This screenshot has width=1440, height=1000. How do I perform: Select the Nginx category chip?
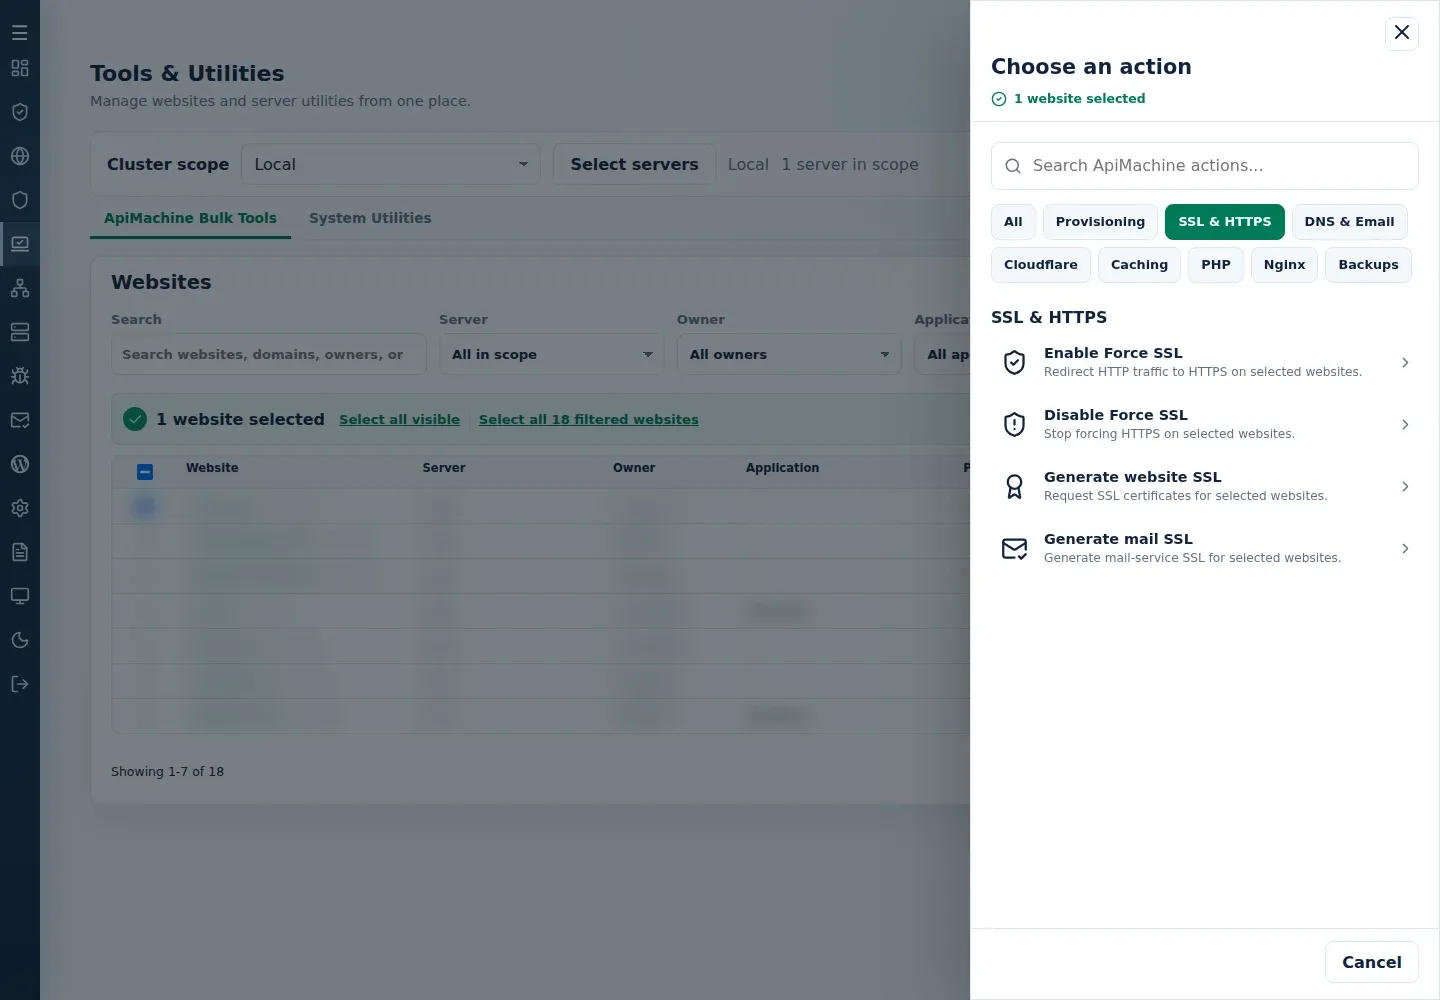tap(1284, 265)
